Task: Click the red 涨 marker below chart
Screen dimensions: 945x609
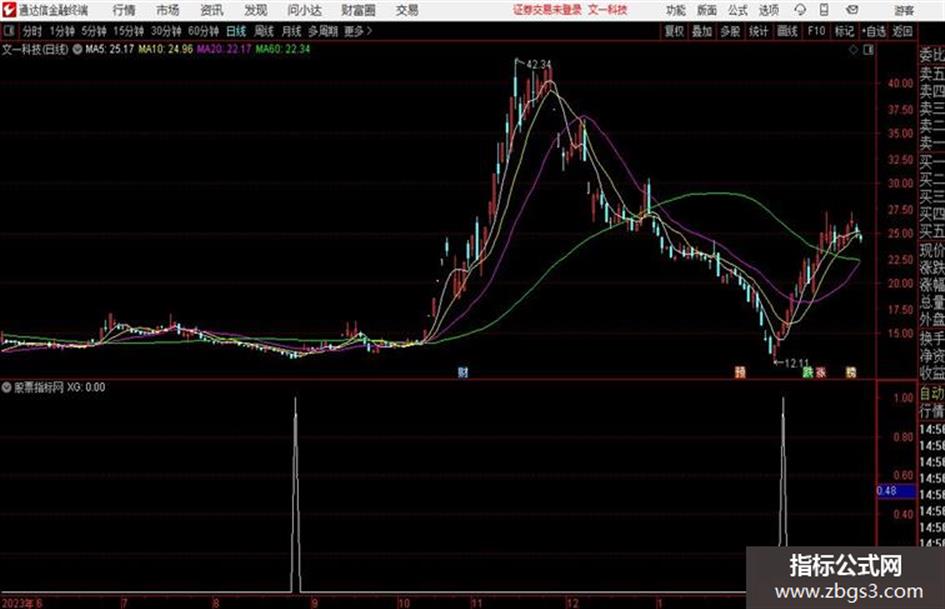Action: click(x=820, y=372)
